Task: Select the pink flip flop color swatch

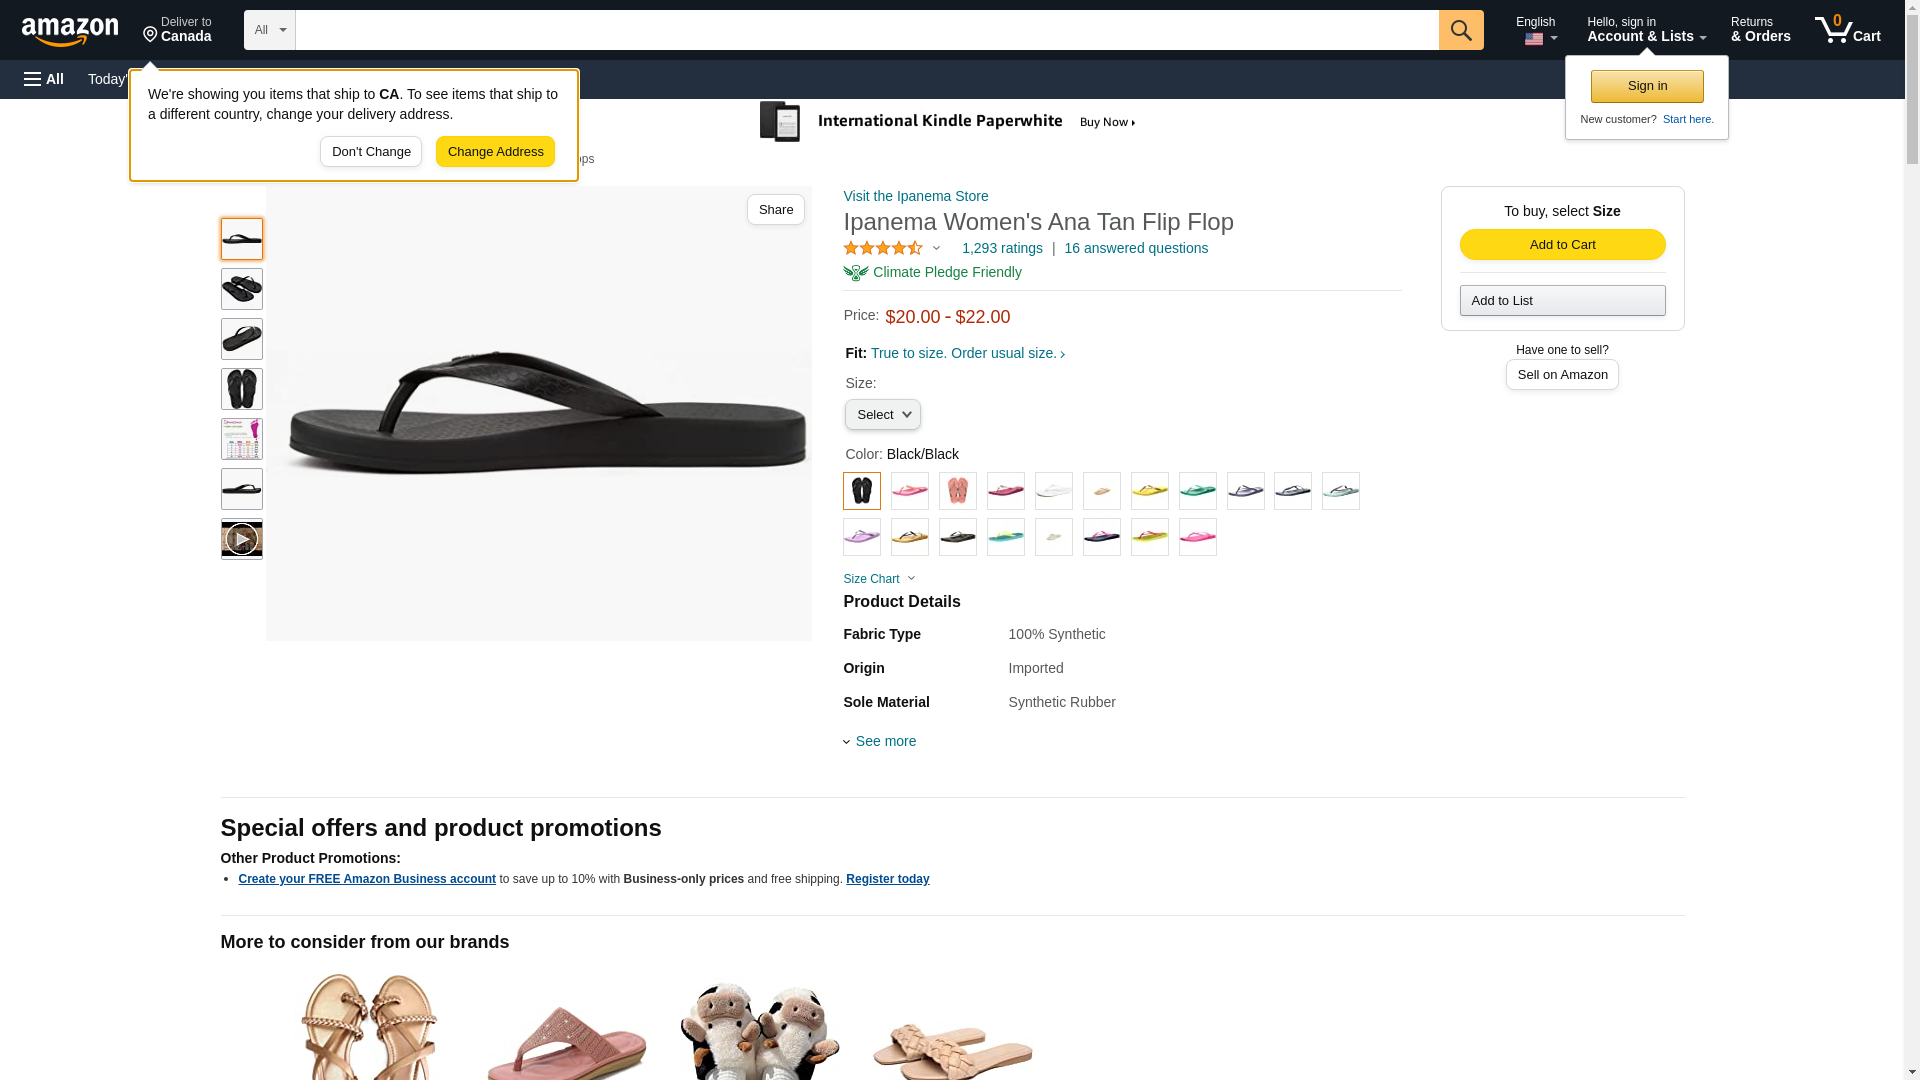Action: [910, 491]
